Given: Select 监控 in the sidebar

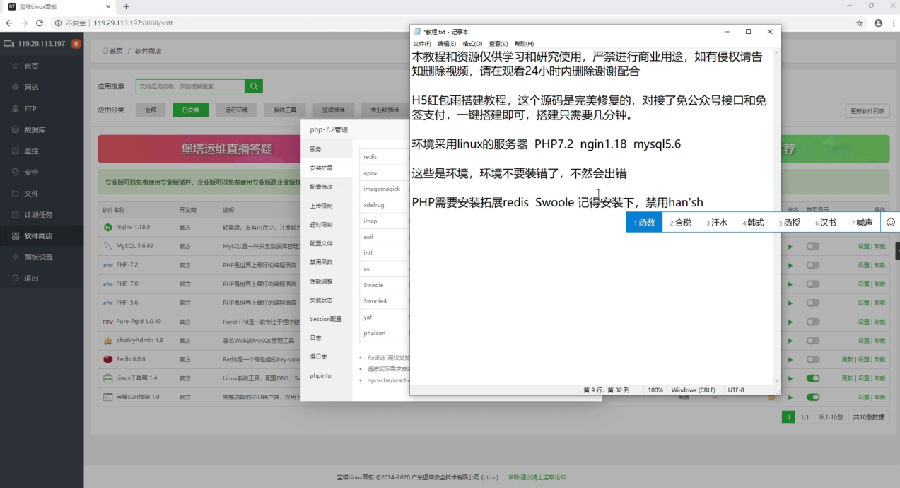Looking at the screenshot, I should (x=31, y=151).
